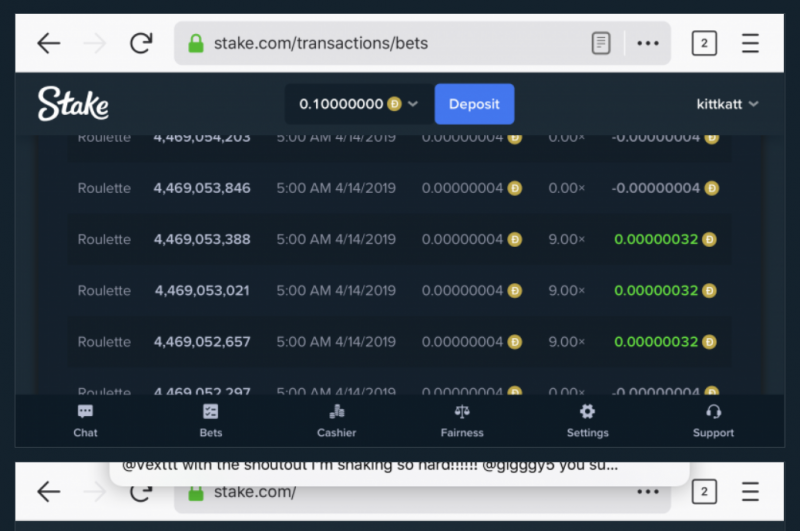The height and width of the screenshot is (531, 800).
Task: Open tabs counter 2 in lower browser
Action: click(704, 492)
